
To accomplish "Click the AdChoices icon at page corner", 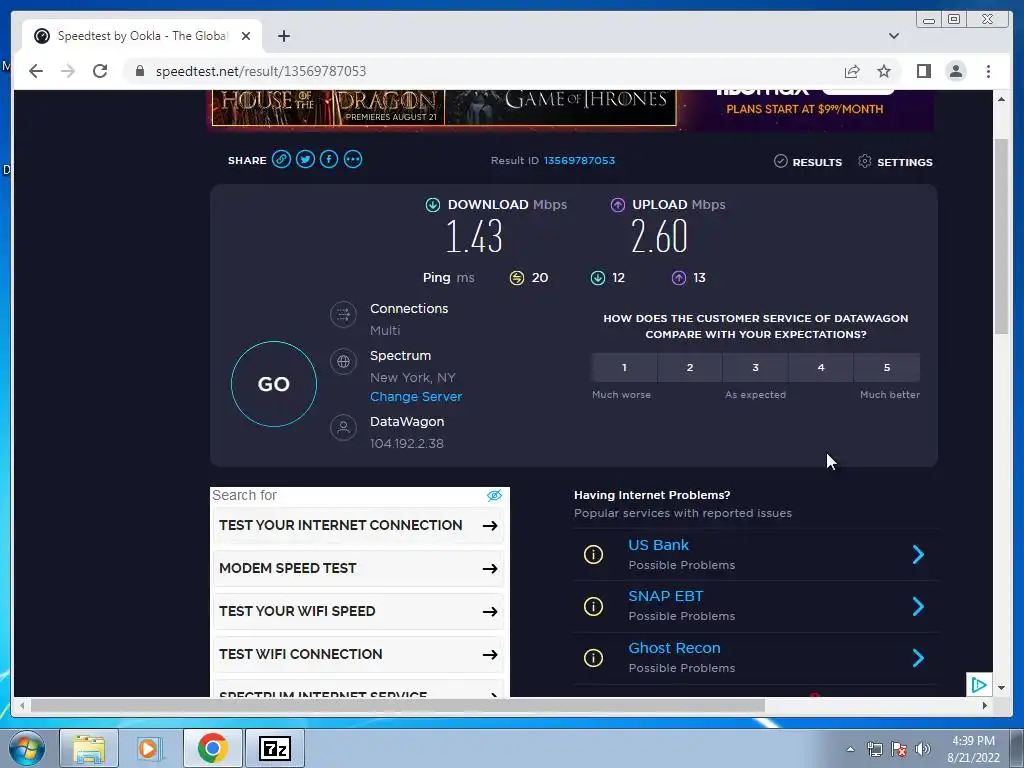I will tap(978, 684).
